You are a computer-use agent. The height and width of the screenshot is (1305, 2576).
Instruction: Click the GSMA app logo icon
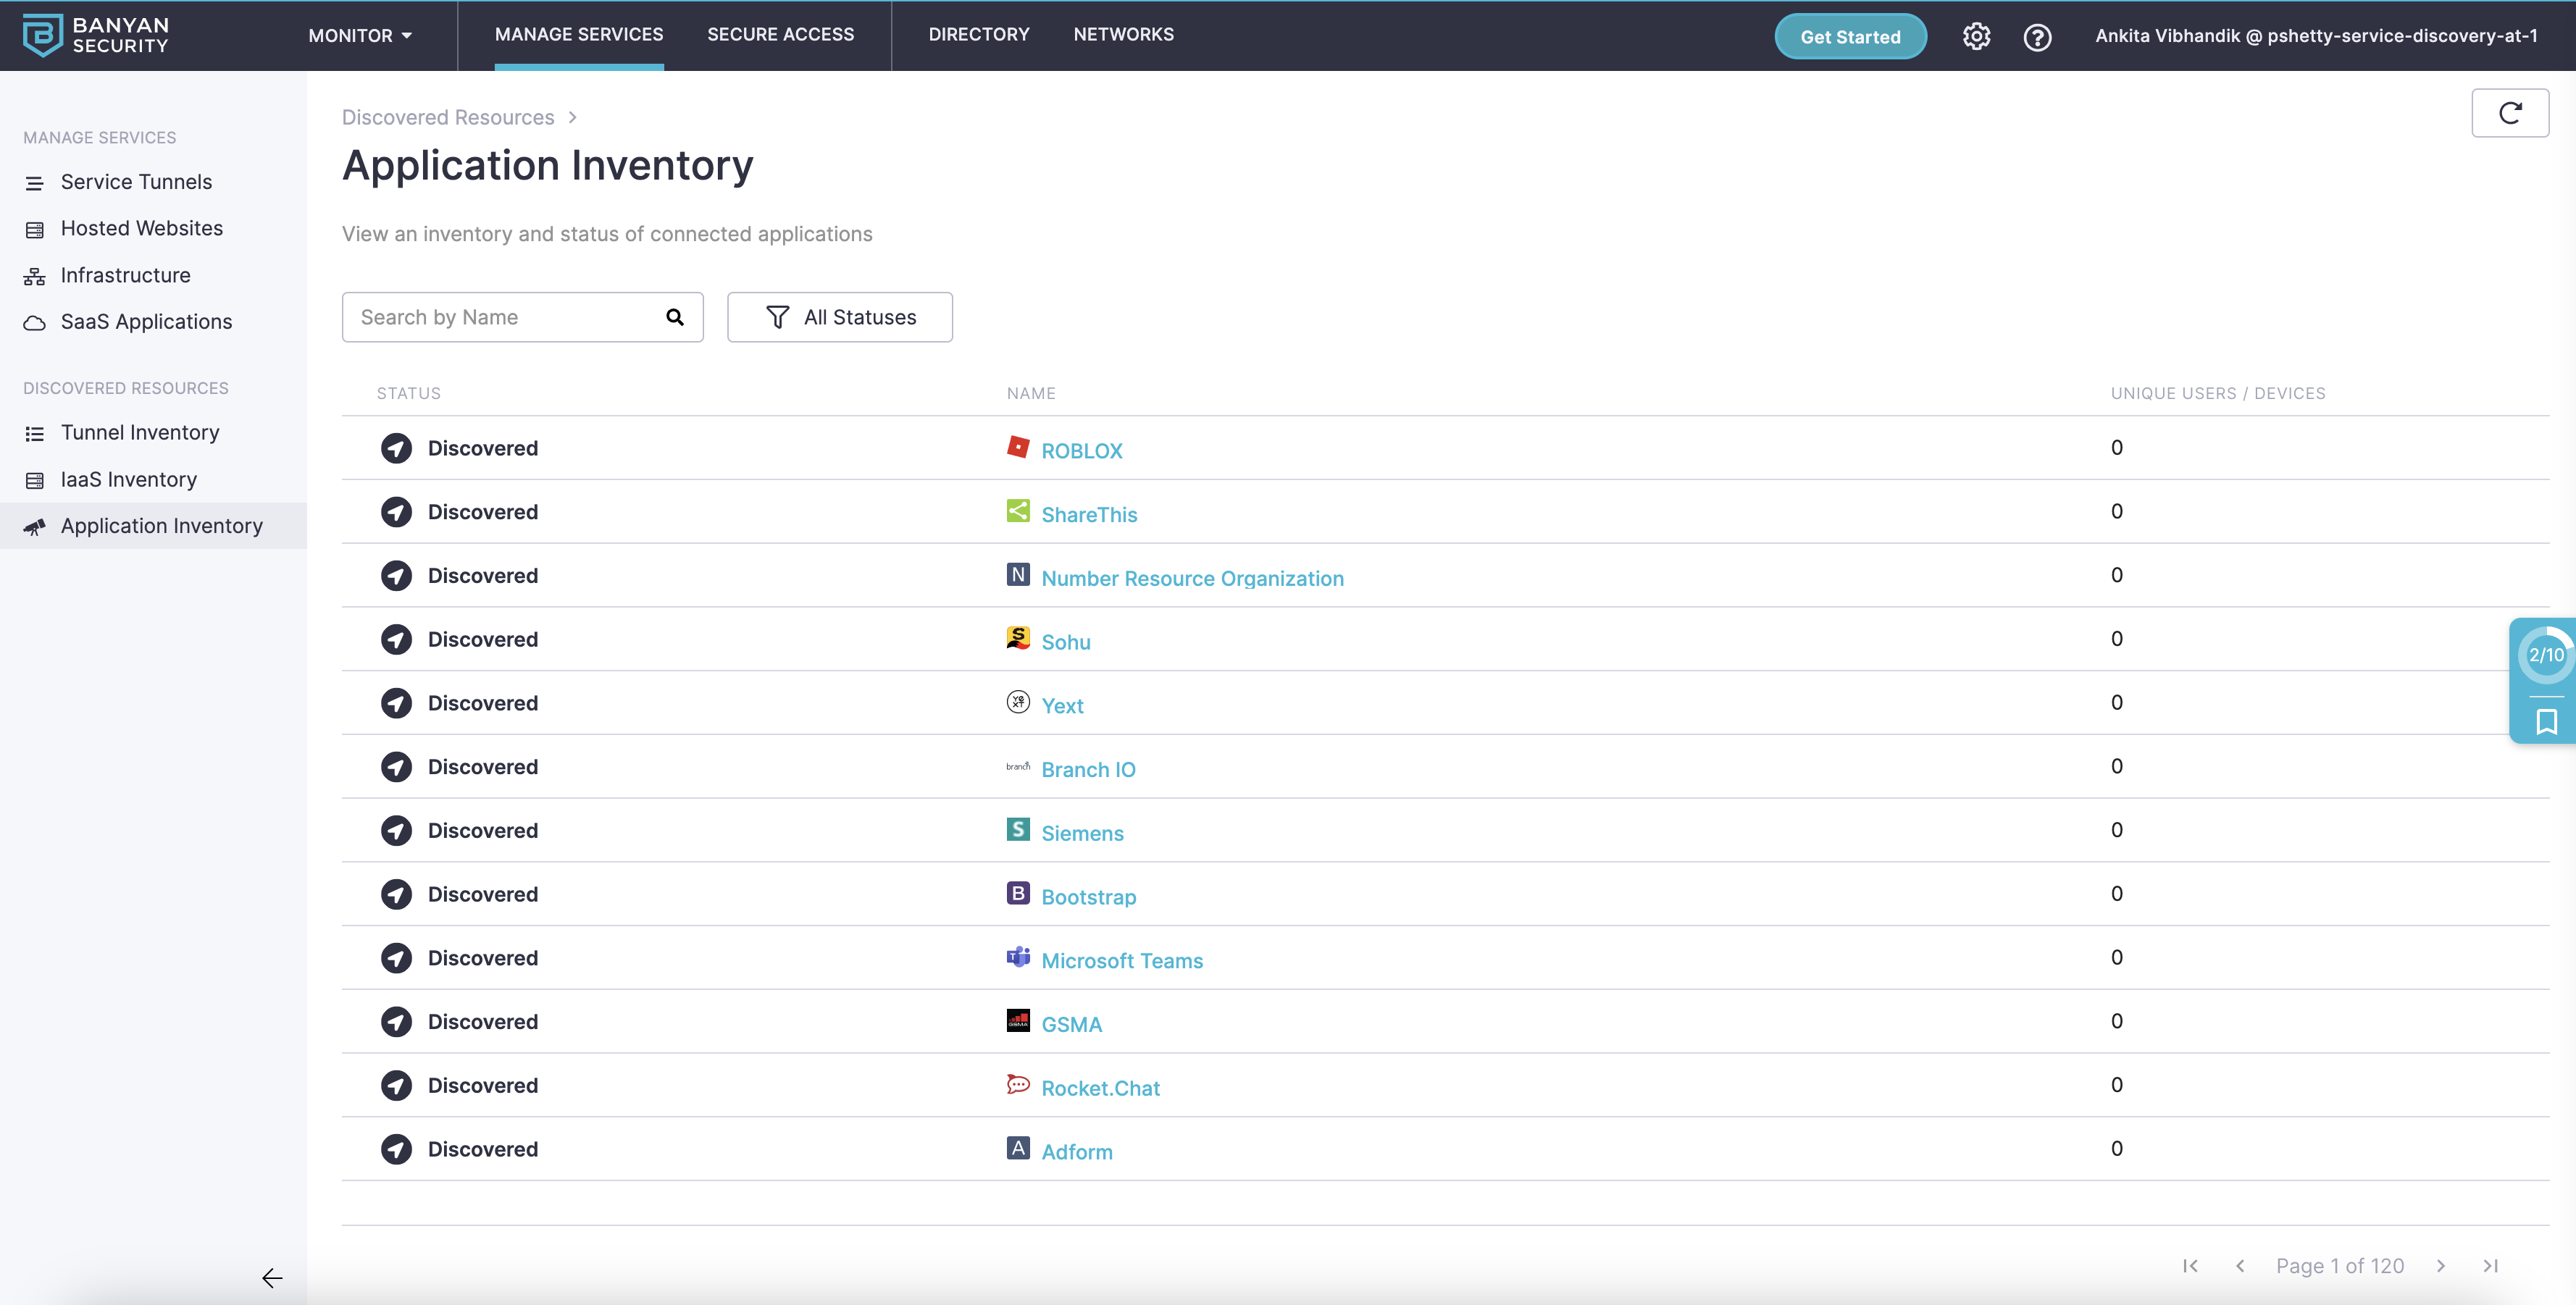click(1018, 1020)
